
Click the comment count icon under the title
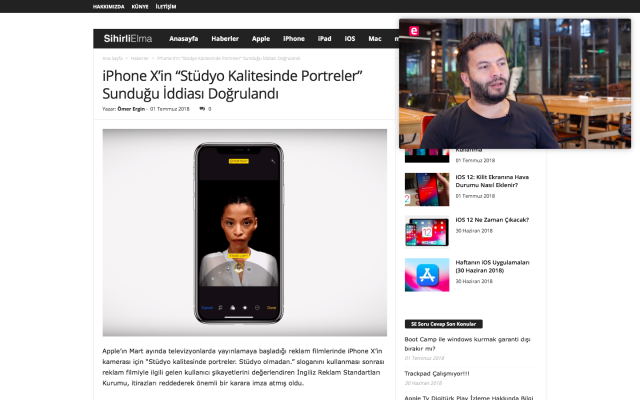(x=202, y=109)
